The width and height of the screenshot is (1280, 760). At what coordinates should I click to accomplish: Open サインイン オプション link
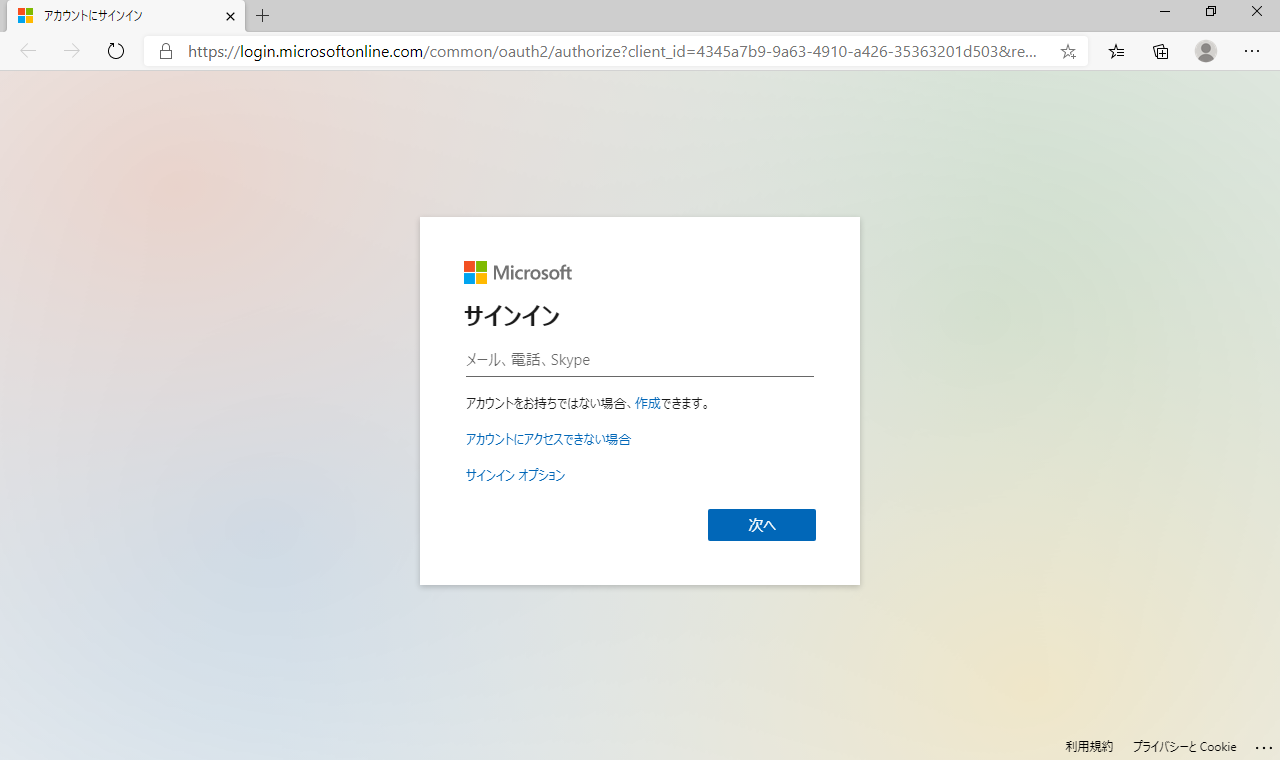(x=515, y=475)
